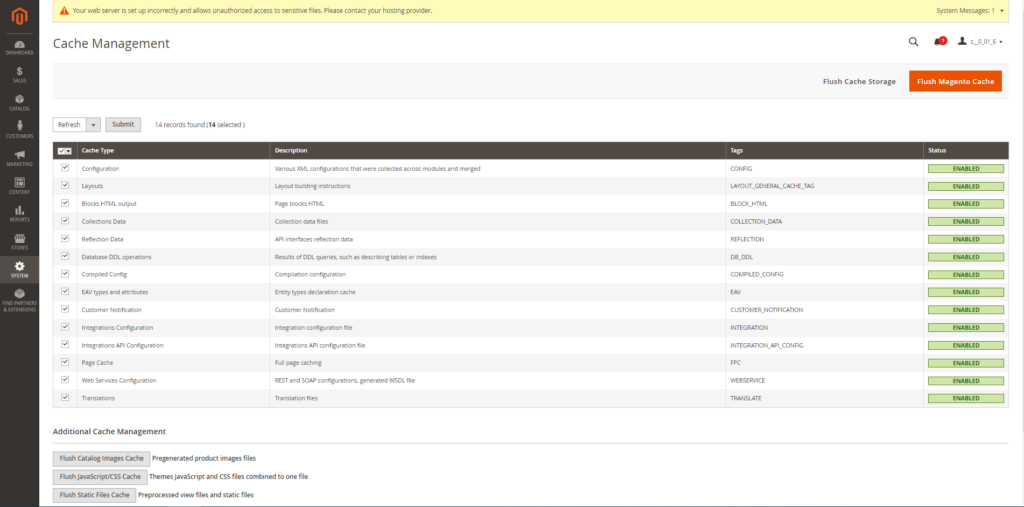Uncheck the Web Services Configuration checkbox
Image resolution: width=1024 pixels, height=507 pixels.
(x=65, y=380)
